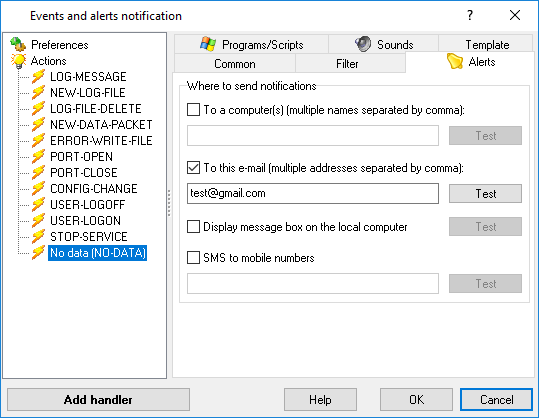Switch to the Common tab
This screenshot has width=539, height=418.
coord(235,64)
